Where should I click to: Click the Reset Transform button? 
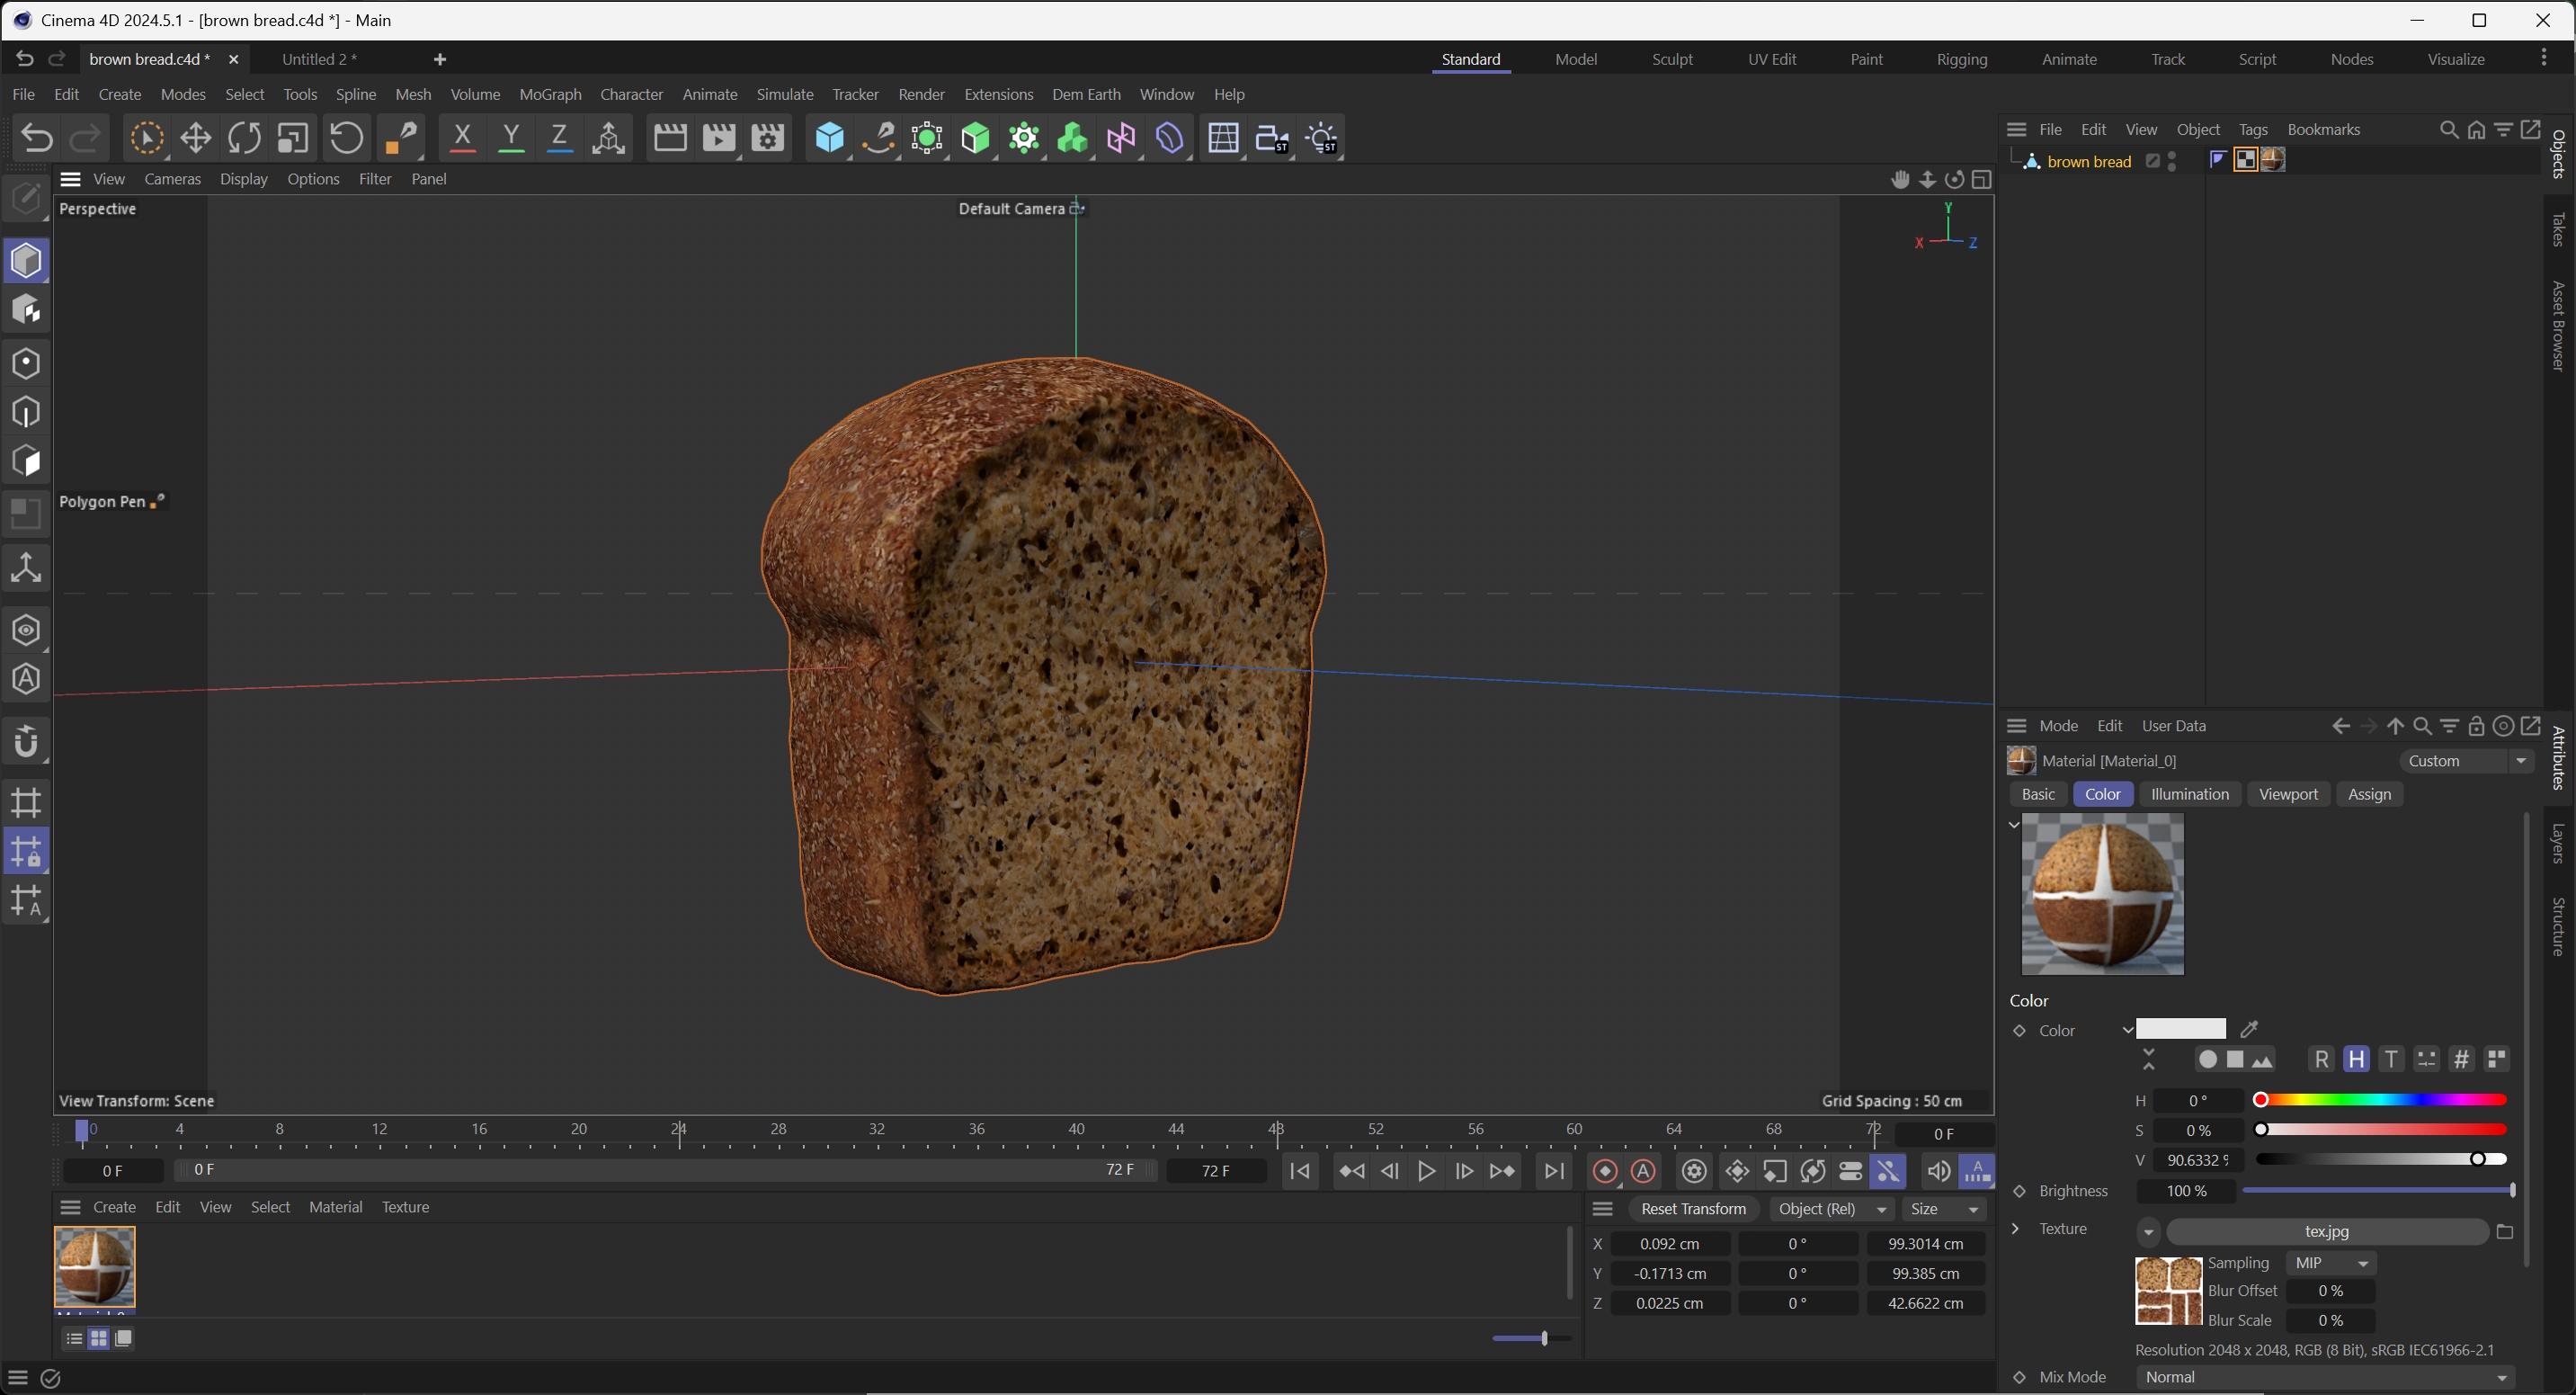click(1692, 1209)
